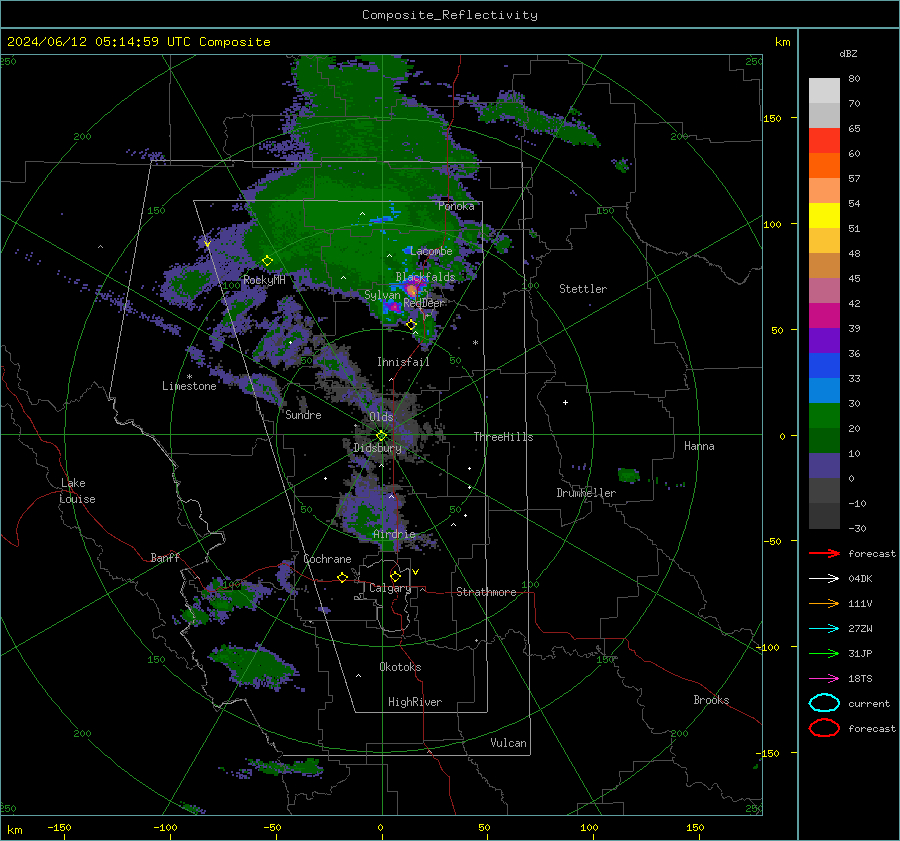Screen dimensions: 900x841
Task: Click the yellow diamond marker near Cochrane
Action: [x=343, y=578]
